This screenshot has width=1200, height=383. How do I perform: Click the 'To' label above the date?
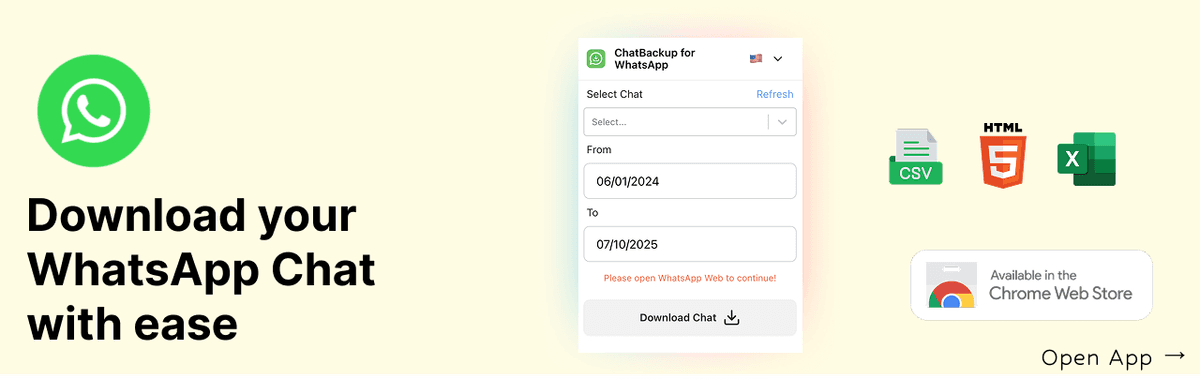tap(593, 213)
